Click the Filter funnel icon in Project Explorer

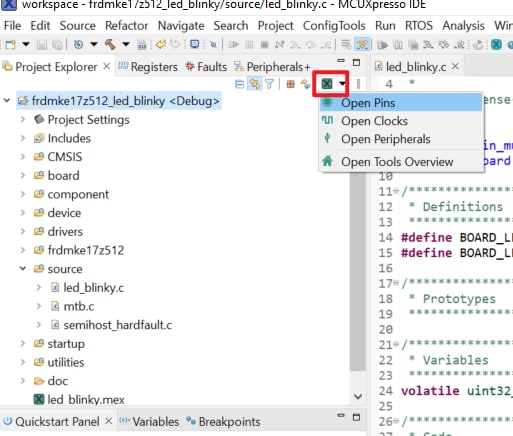[269, 84]
